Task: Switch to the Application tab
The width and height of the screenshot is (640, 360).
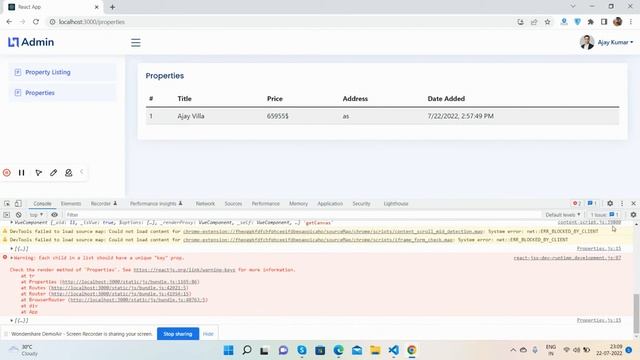Action: click(x=330, y=203)
